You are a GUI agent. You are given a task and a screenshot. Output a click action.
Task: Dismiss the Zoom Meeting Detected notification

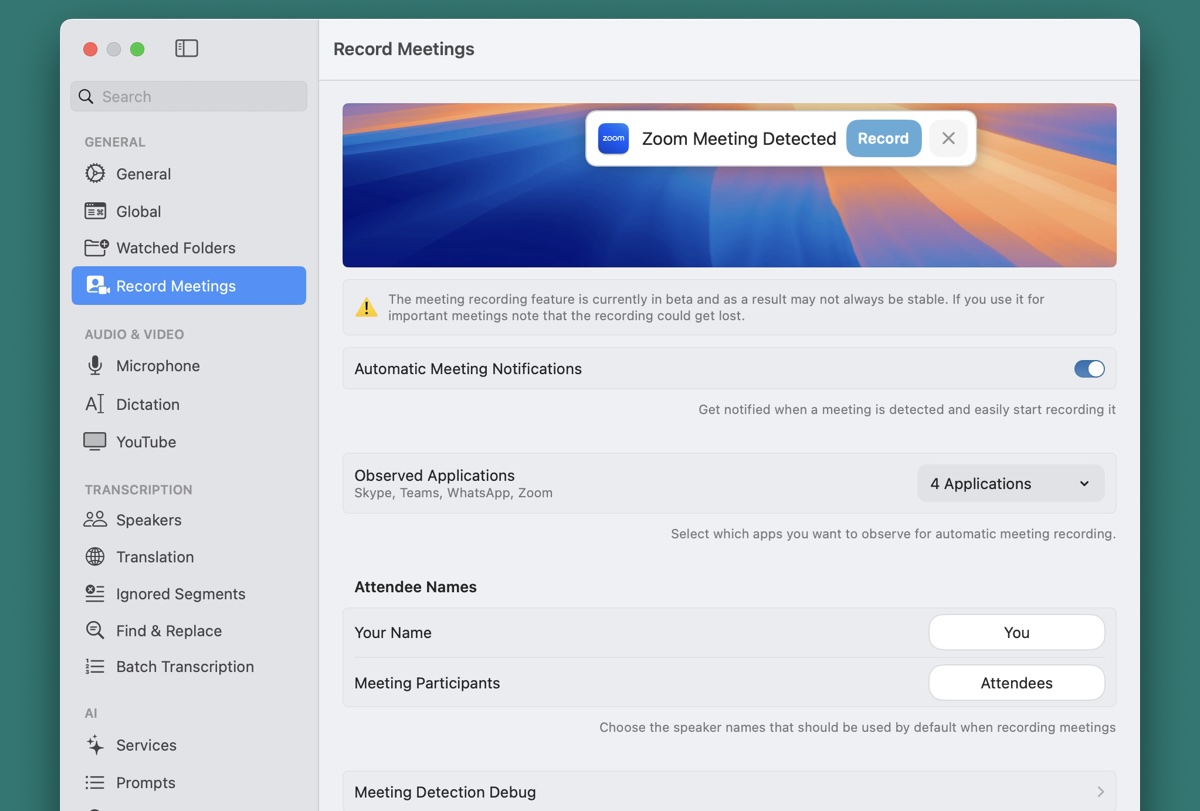(948, 139)
